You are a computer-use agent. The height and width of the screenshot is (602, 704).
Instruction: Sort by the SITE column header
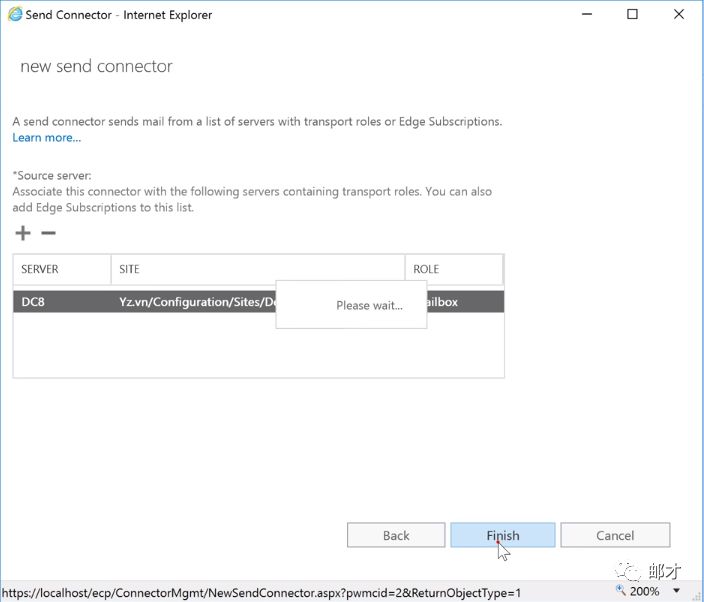[x=257, y=269]
